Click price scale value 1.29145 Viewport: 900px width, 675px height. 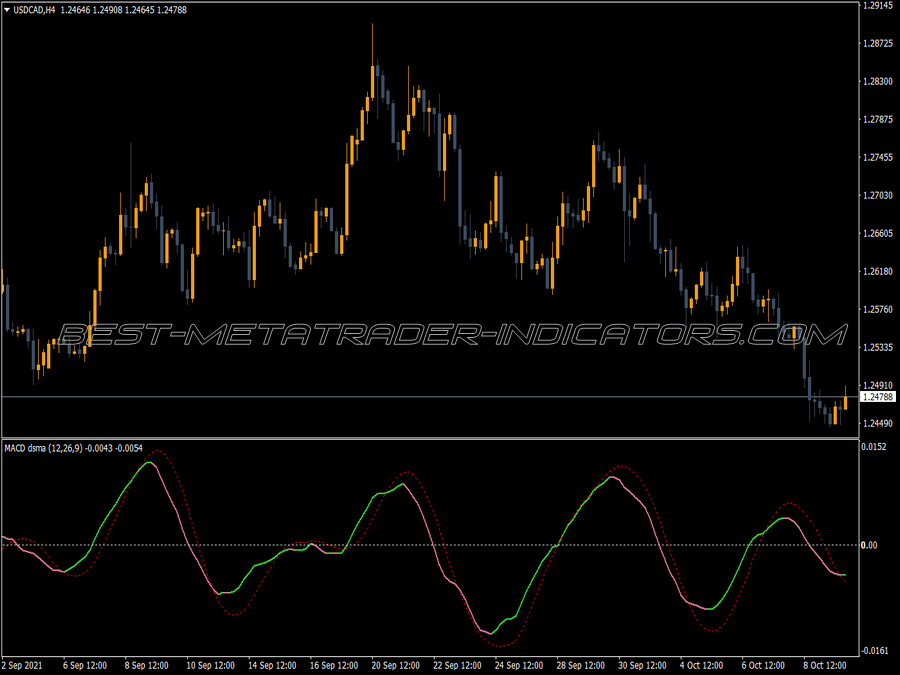click(x=878, y=6)
